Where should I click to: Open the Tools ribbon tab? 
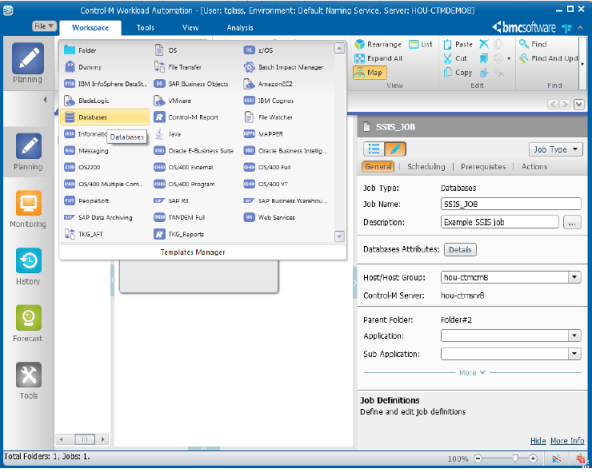pyautogui.click(x=145, y=28)
